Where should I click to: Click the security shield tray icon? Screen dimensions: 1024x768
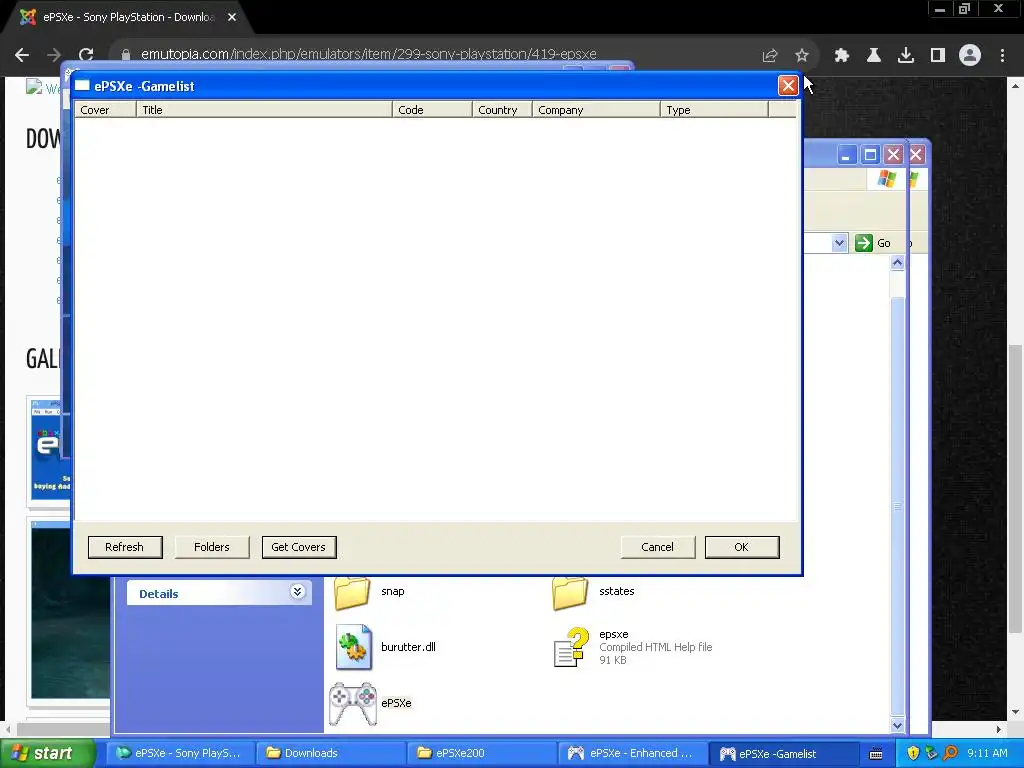[913, 753]
